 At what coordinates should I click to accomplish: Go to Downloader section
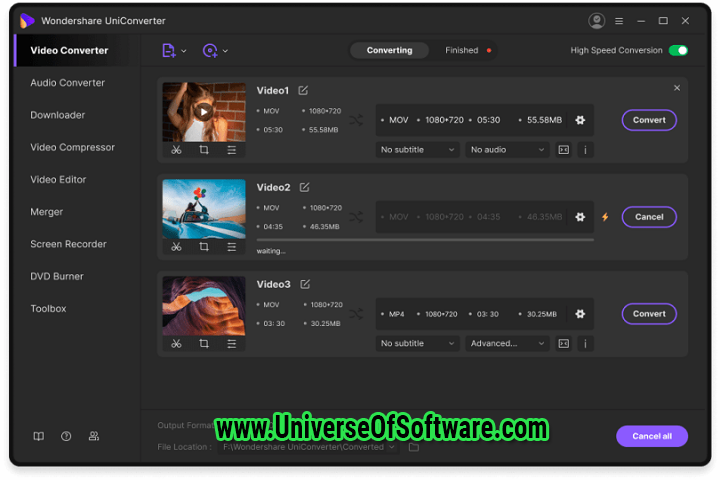57,115
